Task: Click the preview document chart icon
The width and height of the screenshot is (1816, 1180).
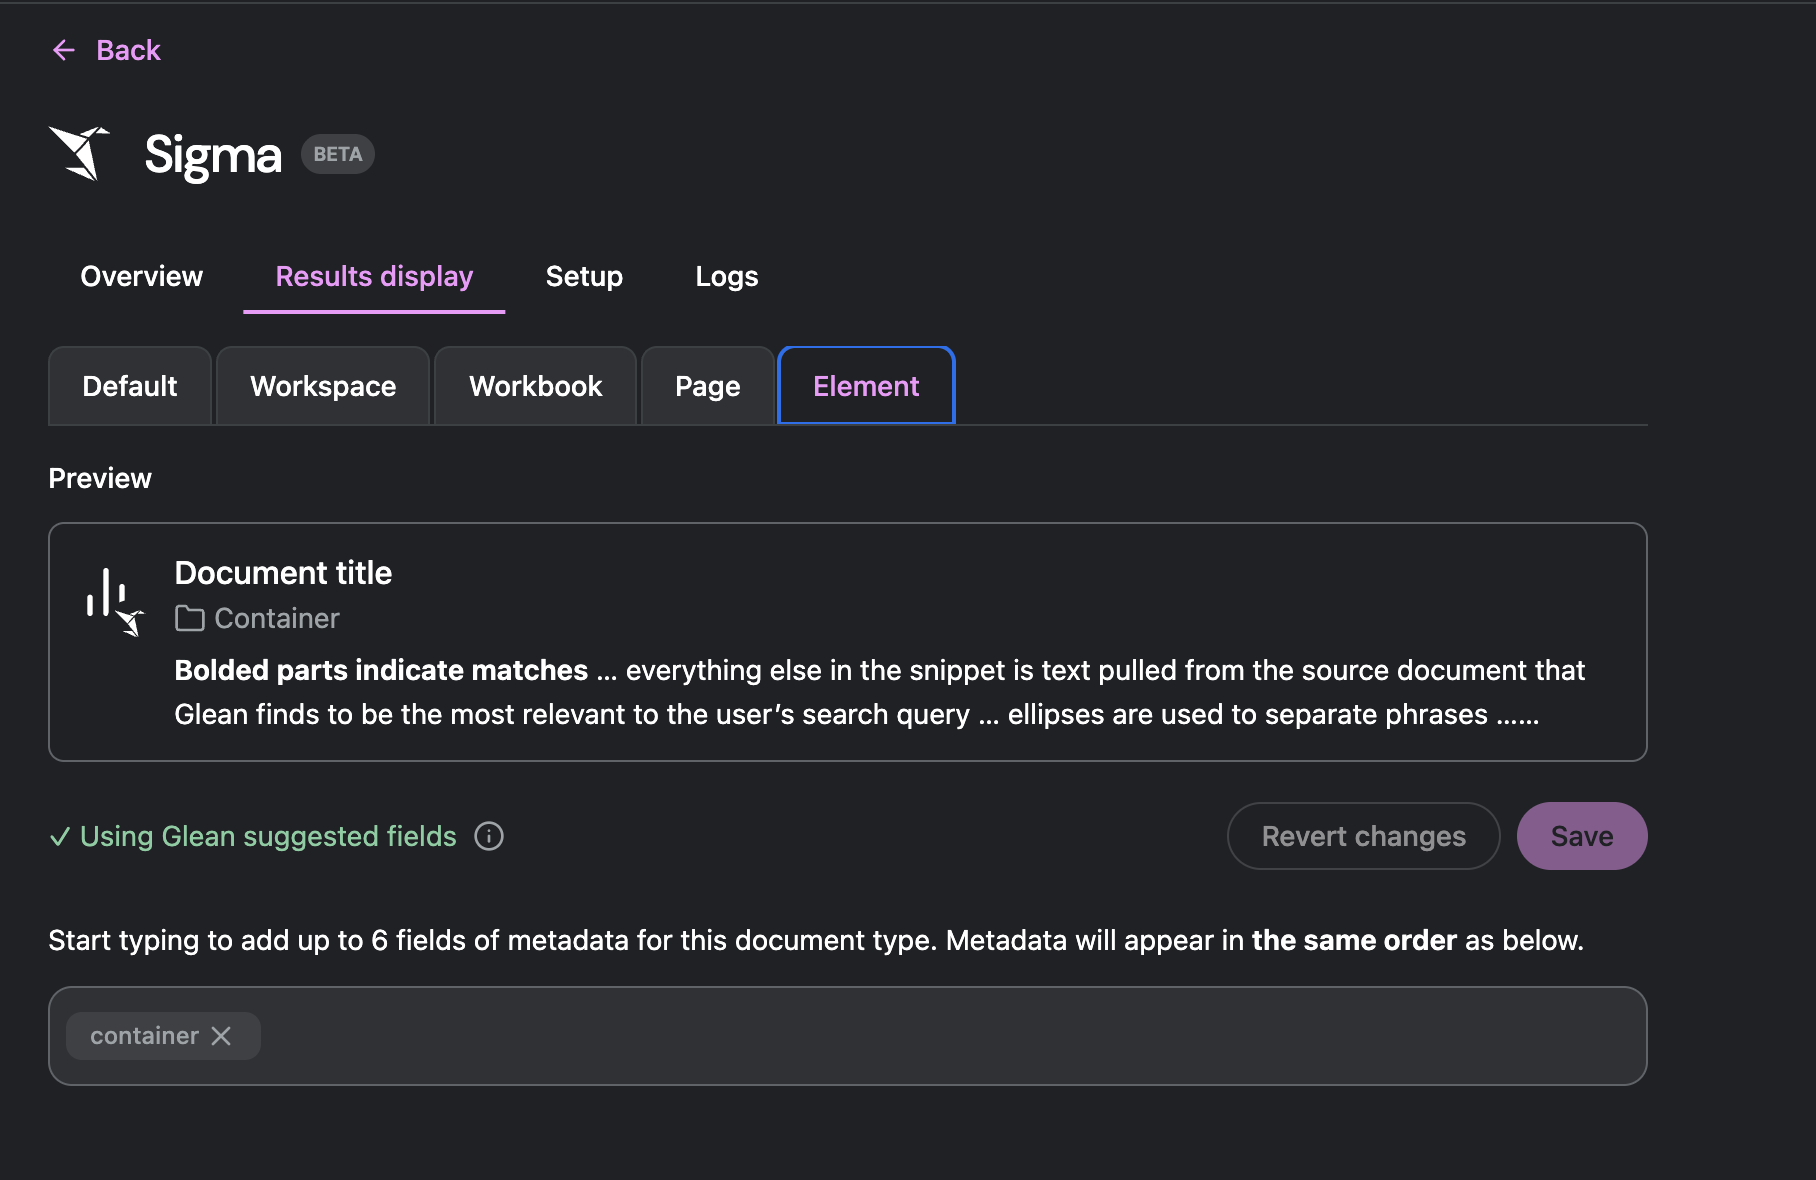Action: pyautogui.click(x=115, y=601)
